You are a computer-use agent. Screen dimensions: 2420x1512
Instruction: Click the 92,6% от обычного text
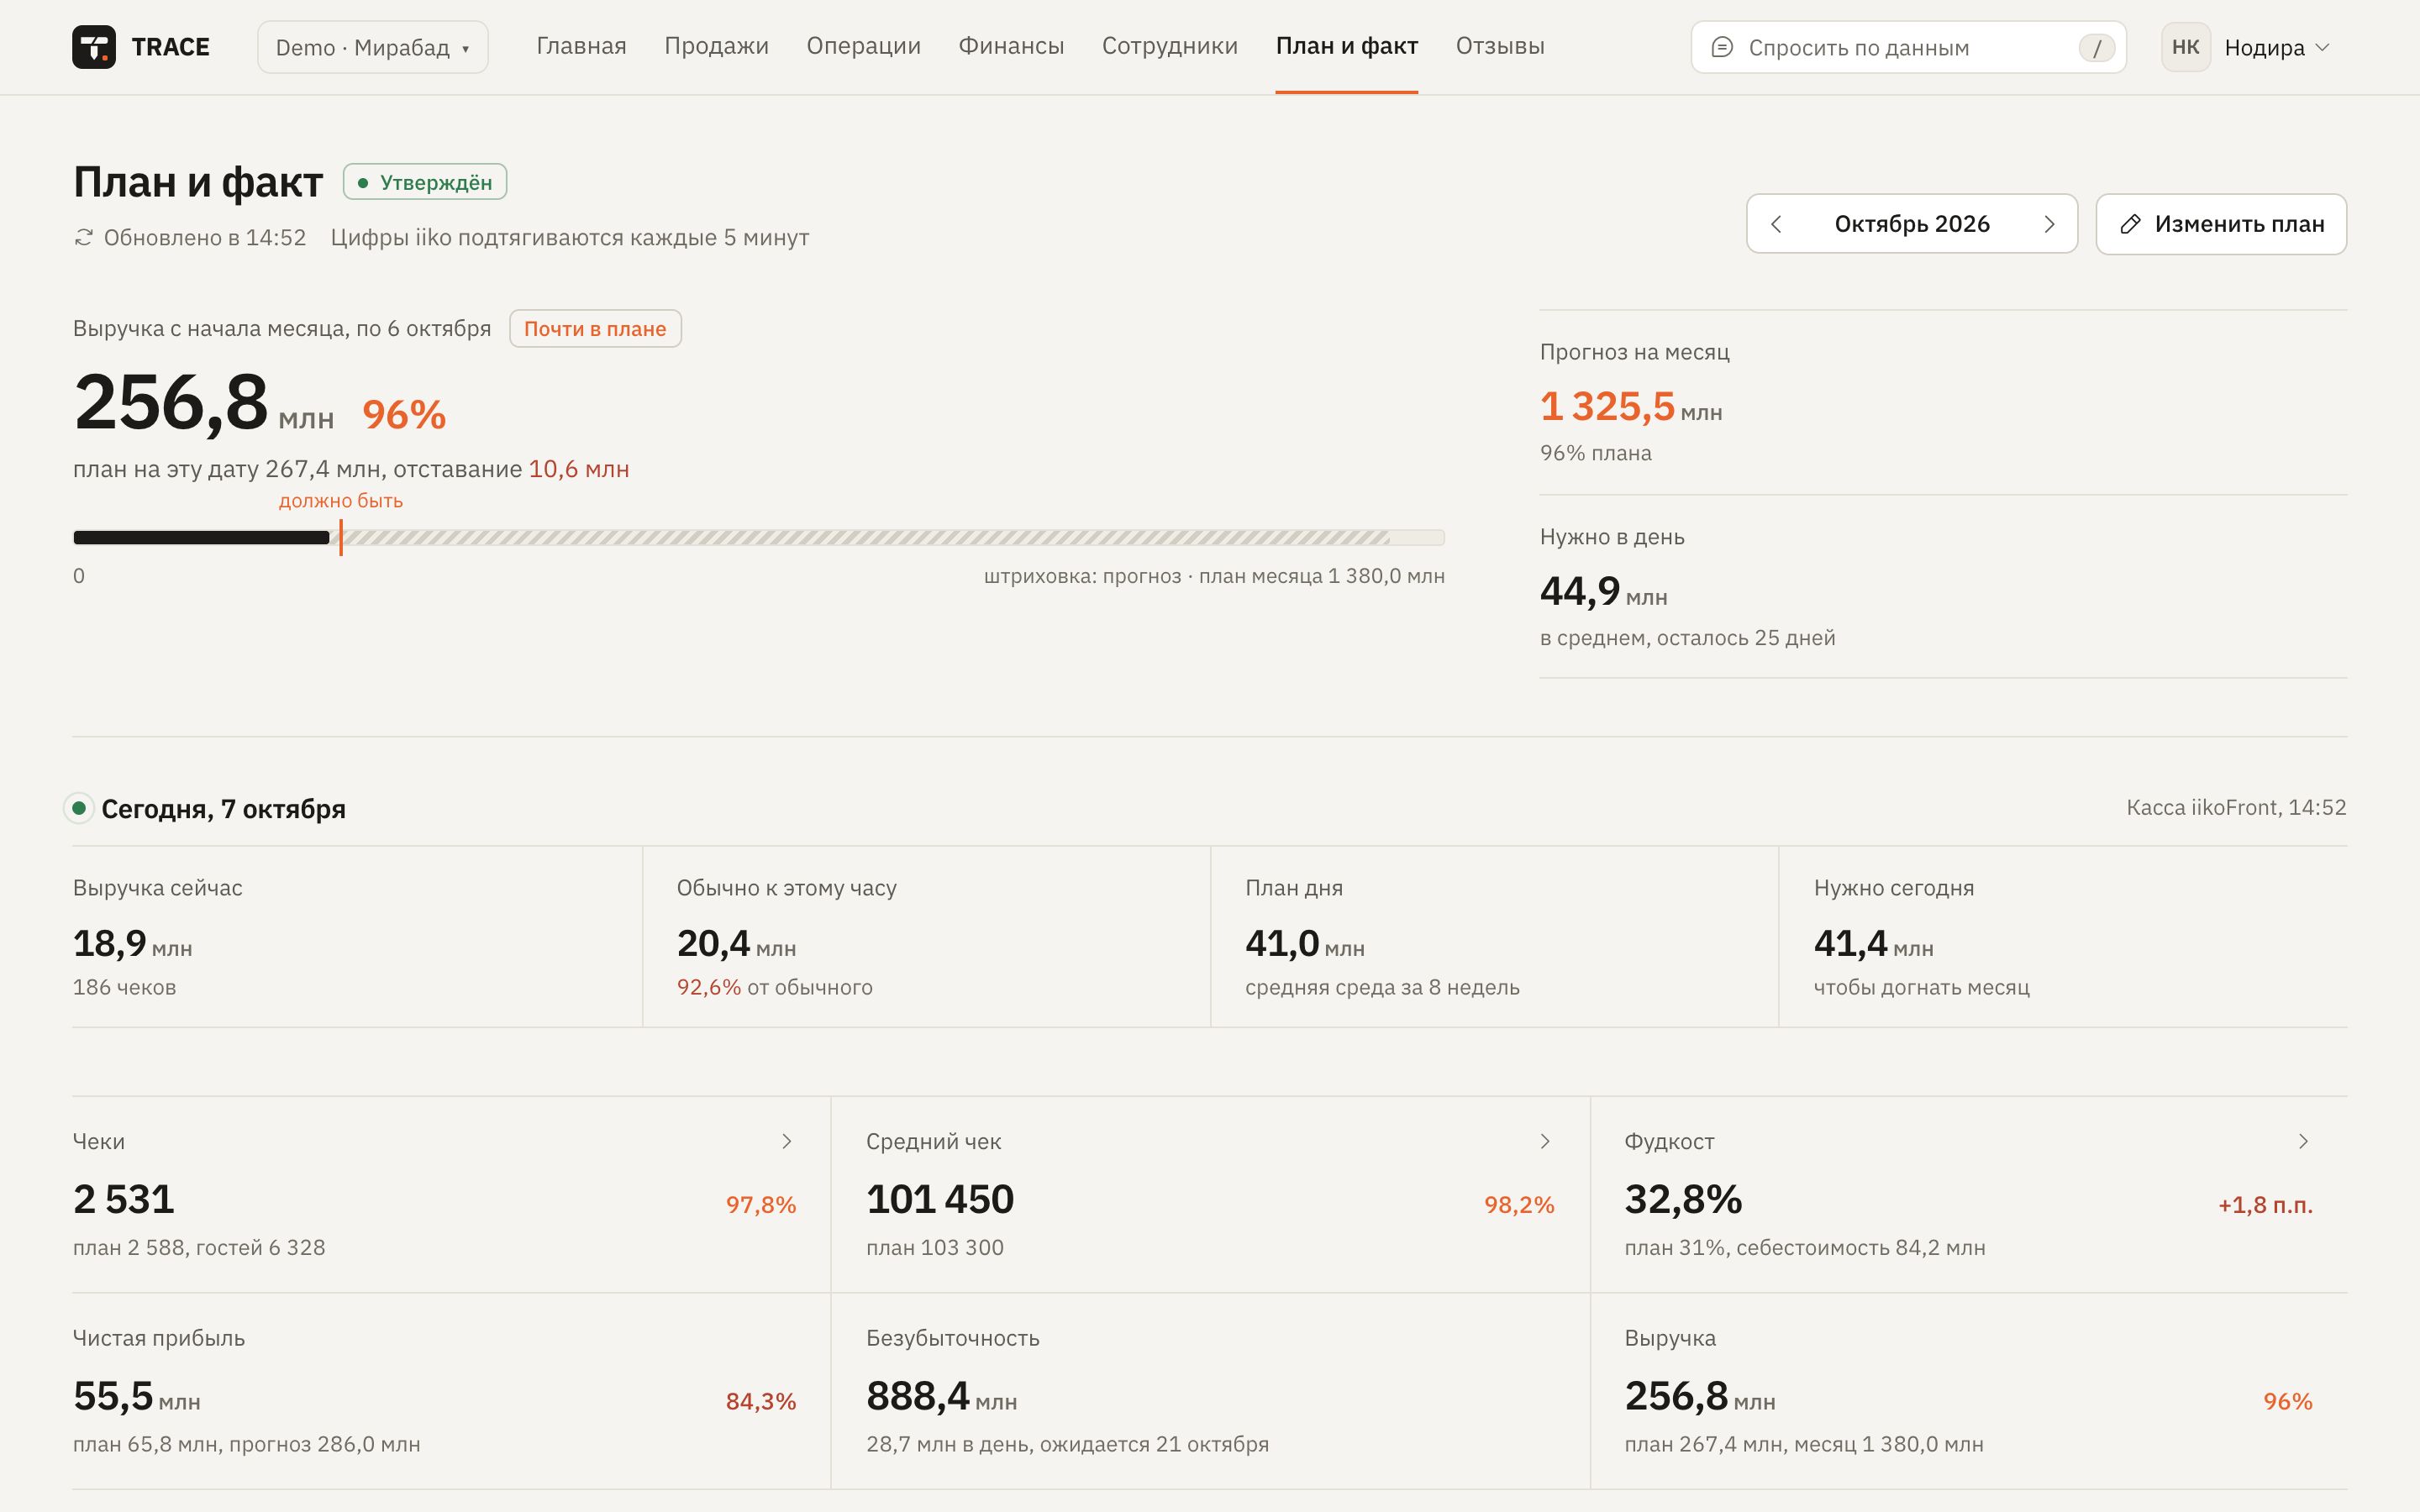point(774,987)
